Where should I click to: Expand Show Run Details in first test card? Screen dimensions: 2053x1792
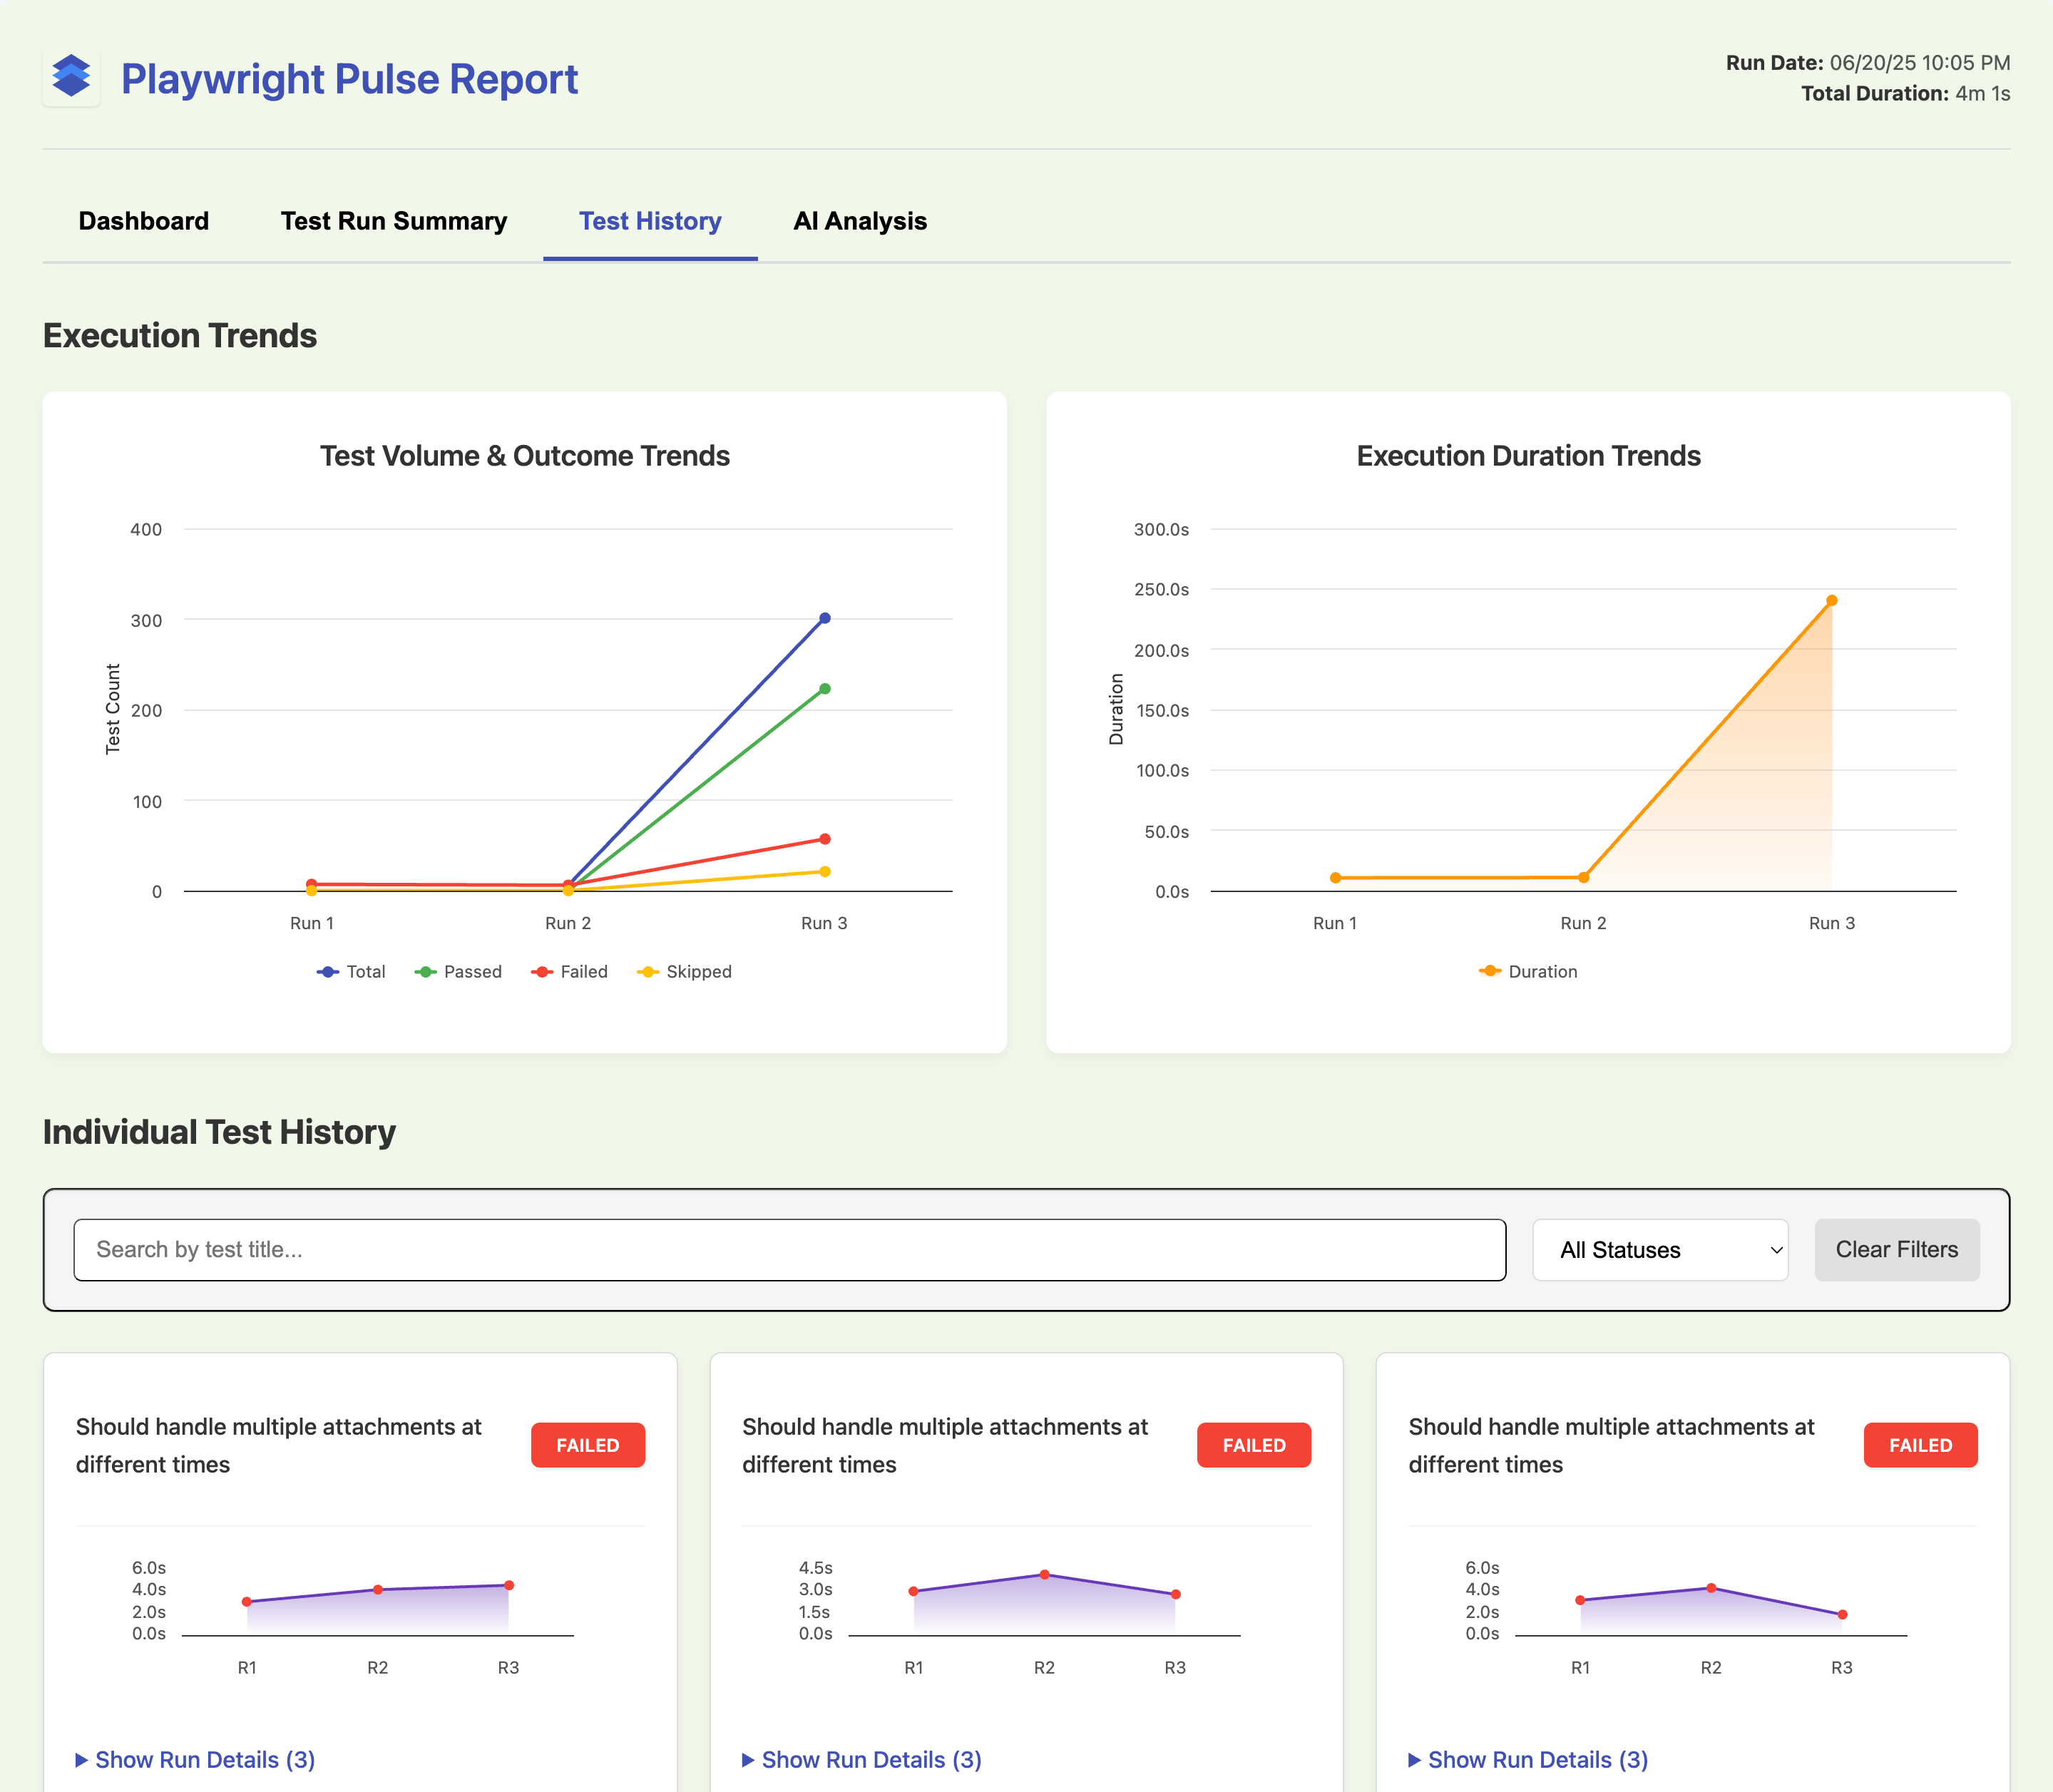click(x=196, y=1759)
